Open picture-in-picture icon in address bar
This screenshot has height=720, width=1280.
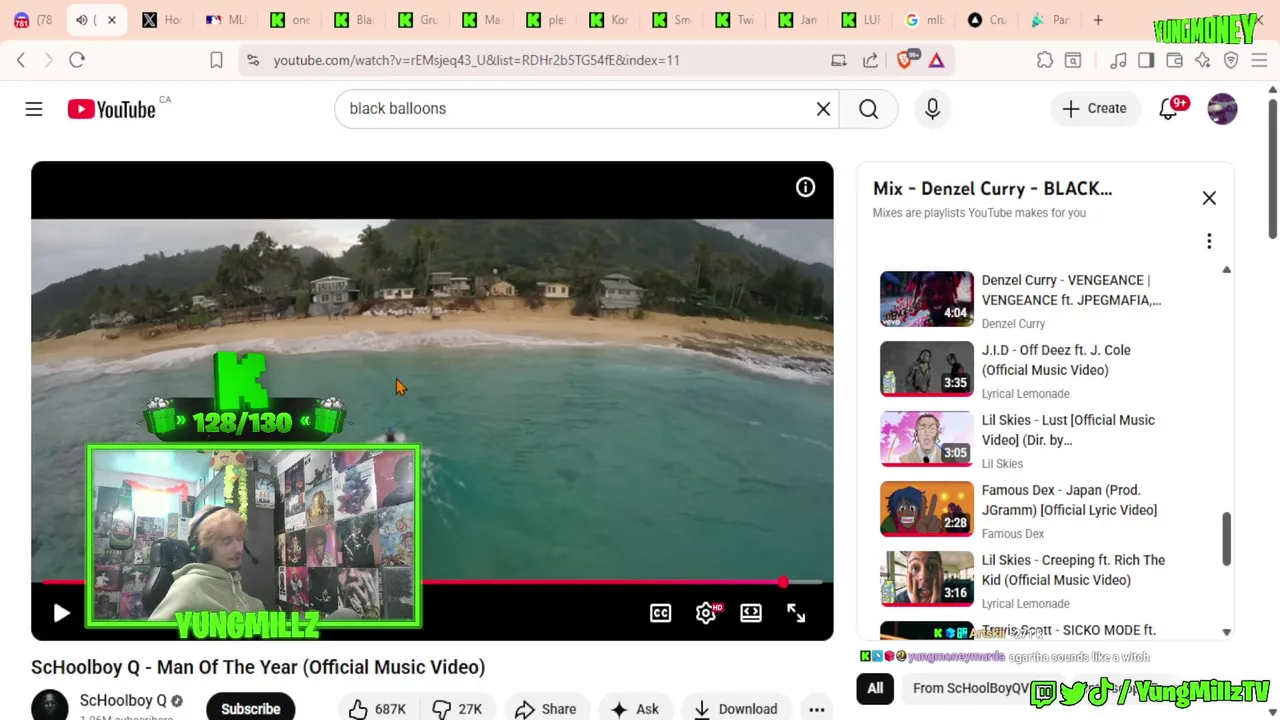tap(839, 60)
